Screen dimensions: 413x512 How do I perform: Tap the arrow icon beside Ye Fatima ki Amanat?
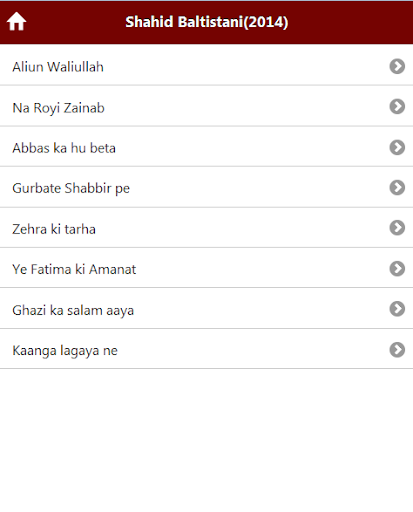(x=397, y=268)
